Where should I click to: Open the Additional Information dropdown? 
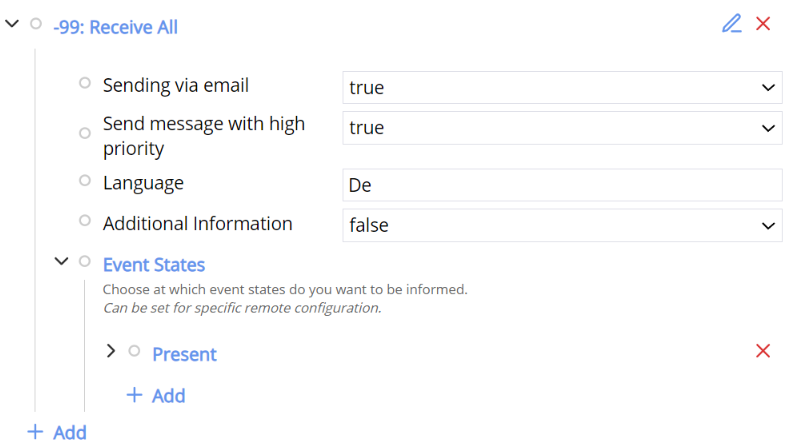click(x=767, y=225)
